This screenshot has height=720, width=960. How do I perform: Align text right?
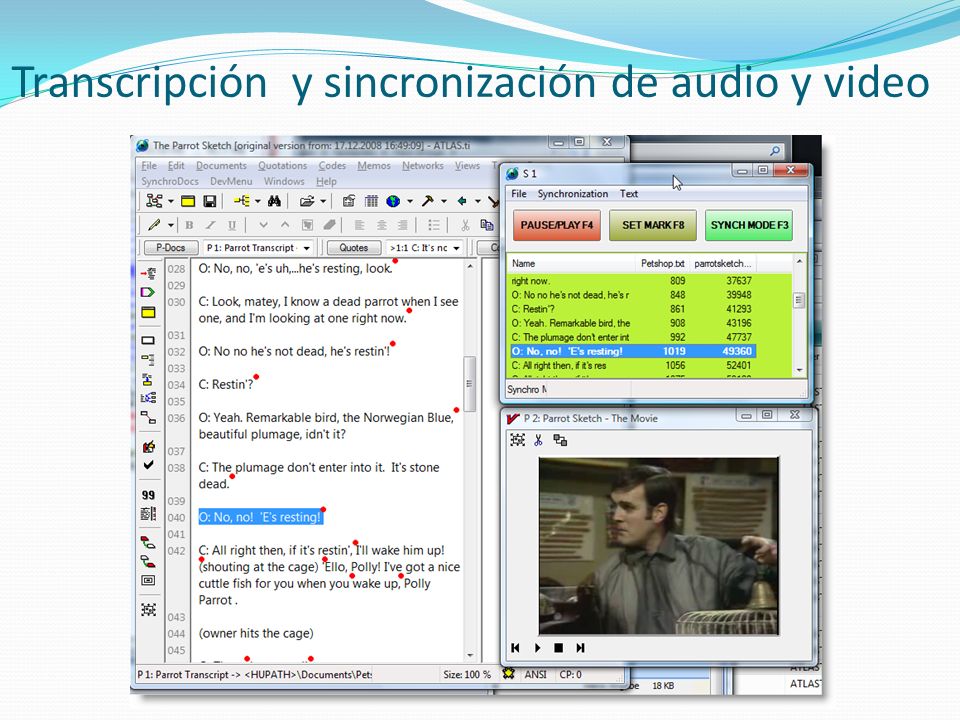pyautogui.click(x=402, y=225)
